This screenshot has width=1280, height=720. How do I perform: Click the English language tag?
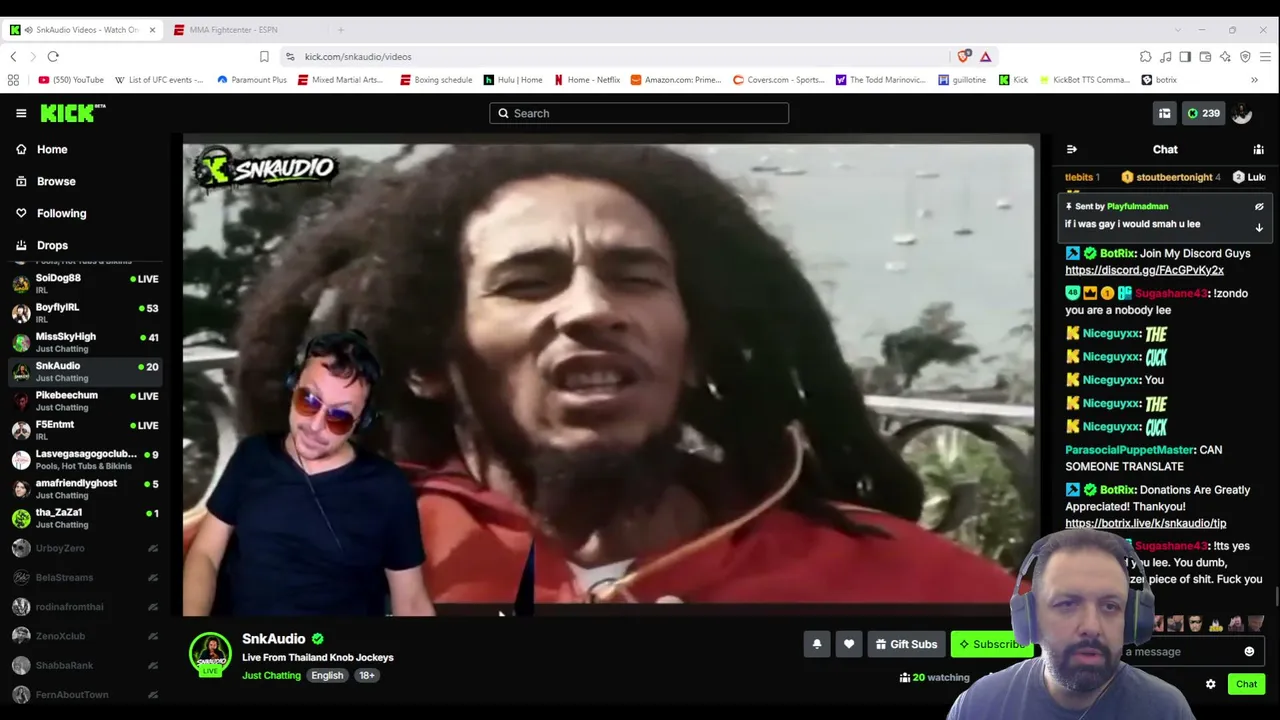(327, 676)
